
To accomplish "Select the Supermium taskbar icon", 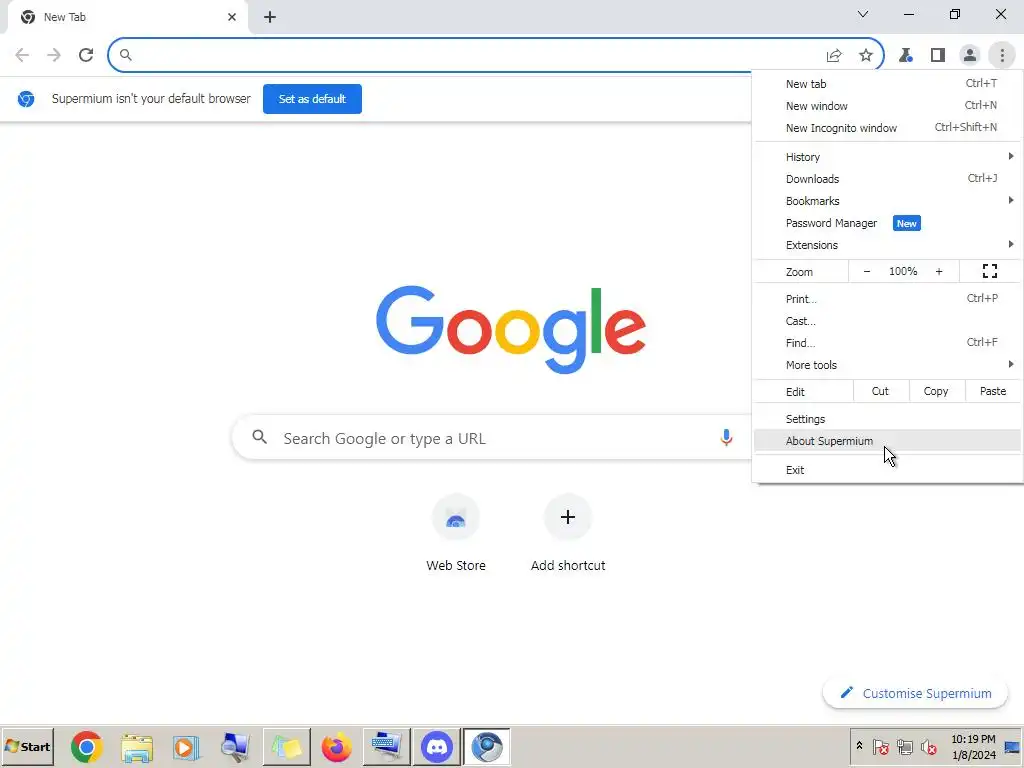I will (487, 746).
